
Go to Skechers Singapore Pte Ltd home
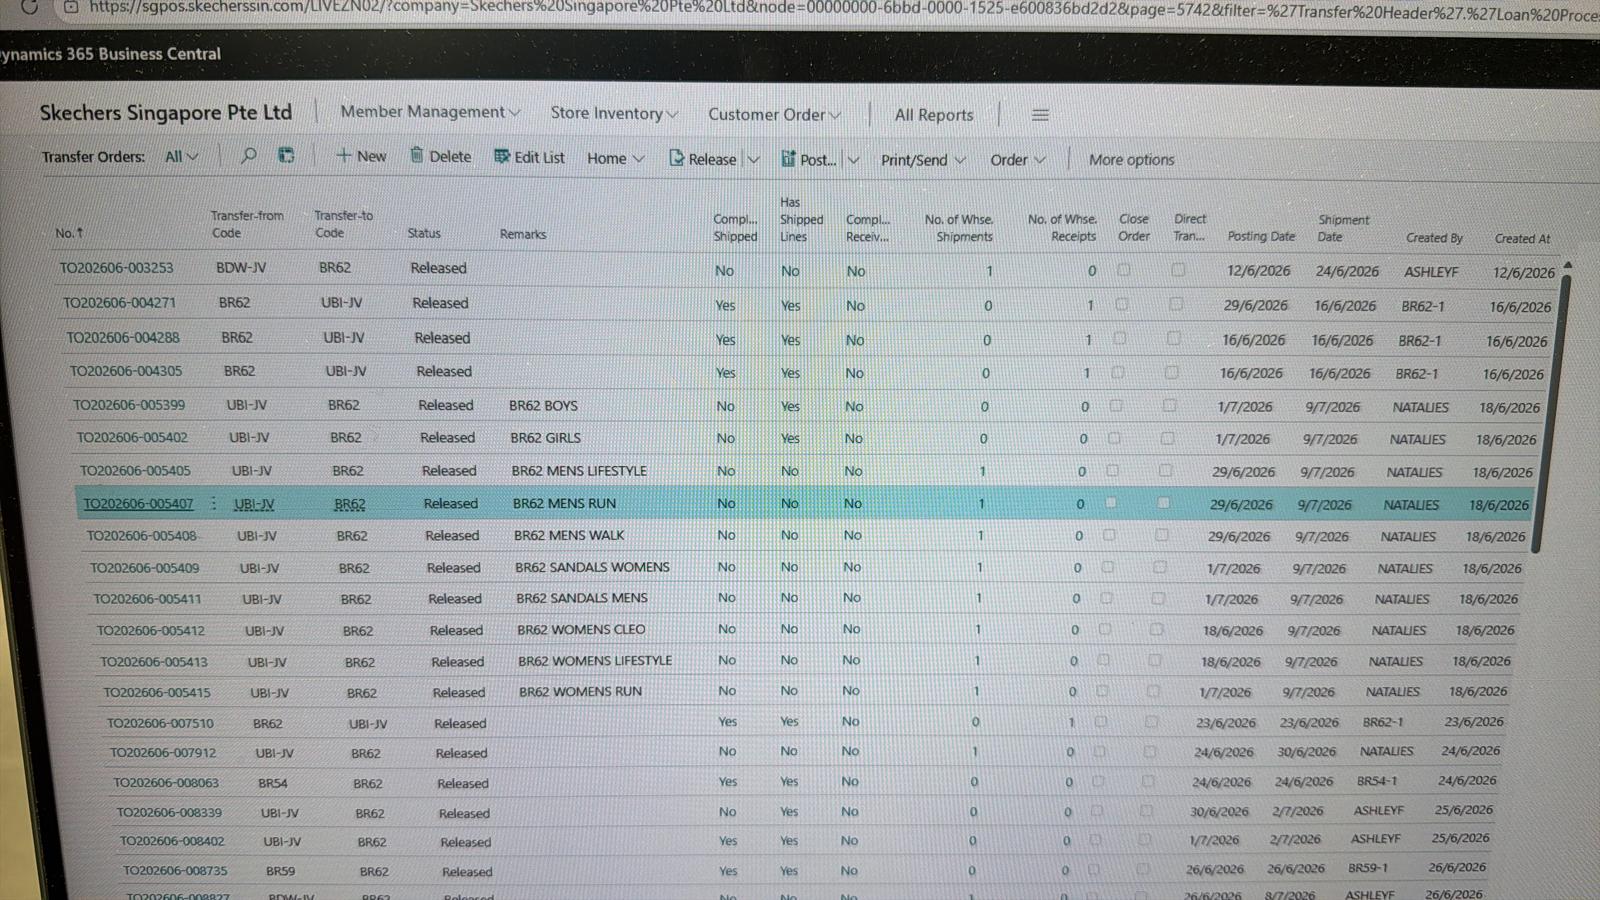pos(166,112)
